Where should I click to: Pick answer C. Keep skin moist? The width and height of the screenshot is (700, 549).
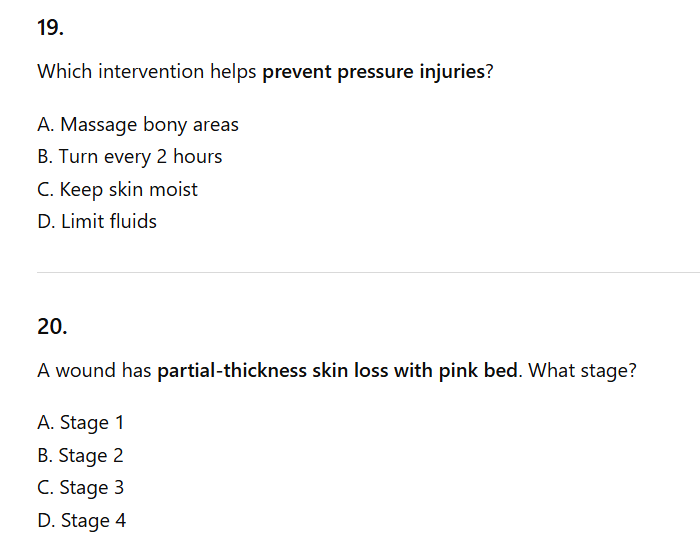117,189
